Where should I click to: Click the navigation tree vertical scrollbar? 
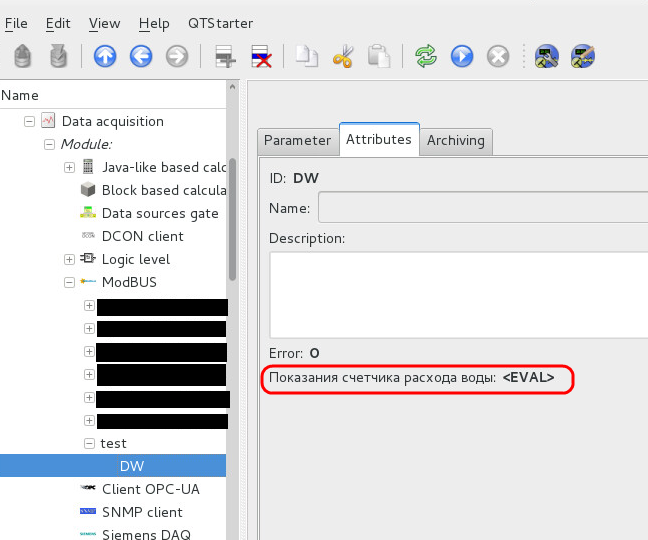(233, 220)
